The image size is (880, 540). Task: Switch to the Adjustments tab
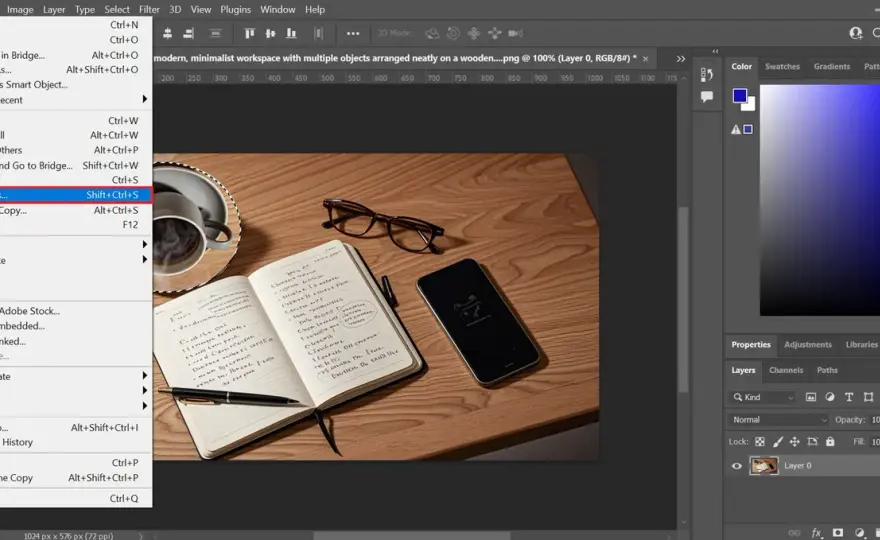point(808,345)
